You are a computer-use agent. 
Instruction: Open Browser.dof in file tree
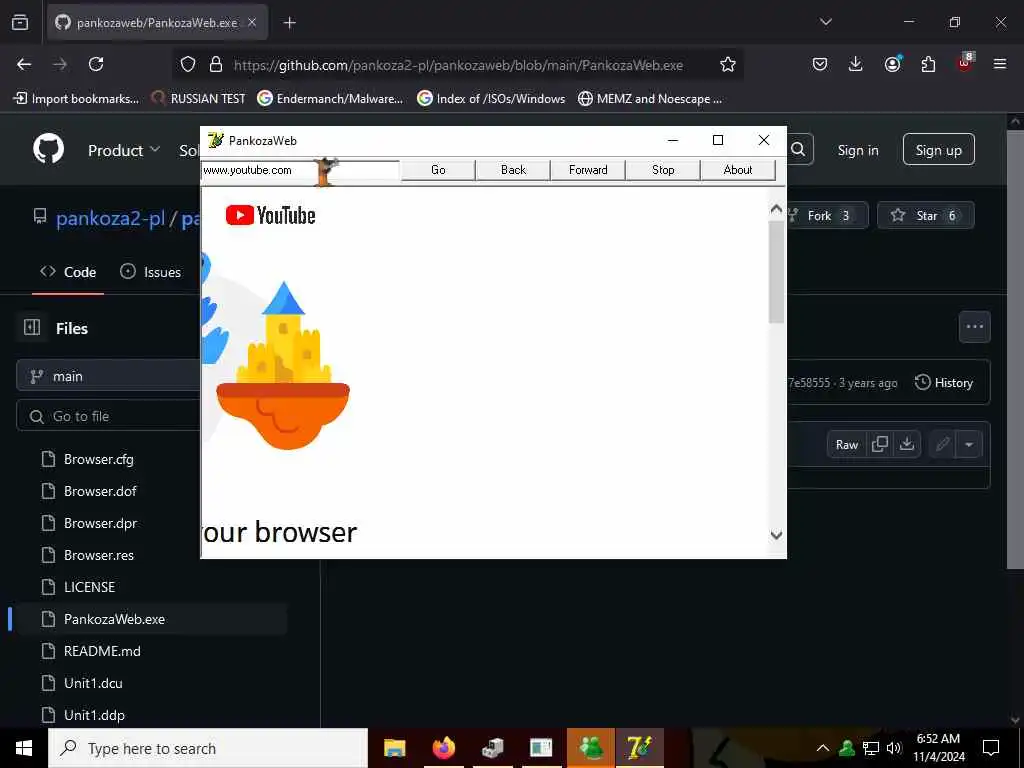tap(100, 491)
